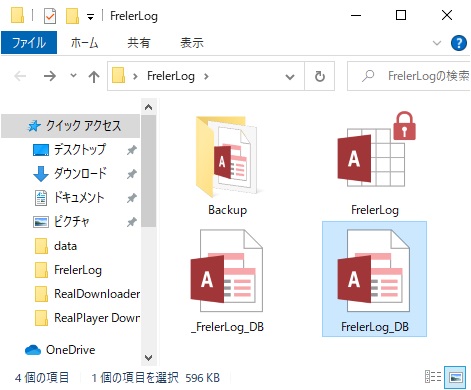This screenshot has width=471, height=390.
Task: Open the ダウンロード quick access folder
Action: pos(80,174)
